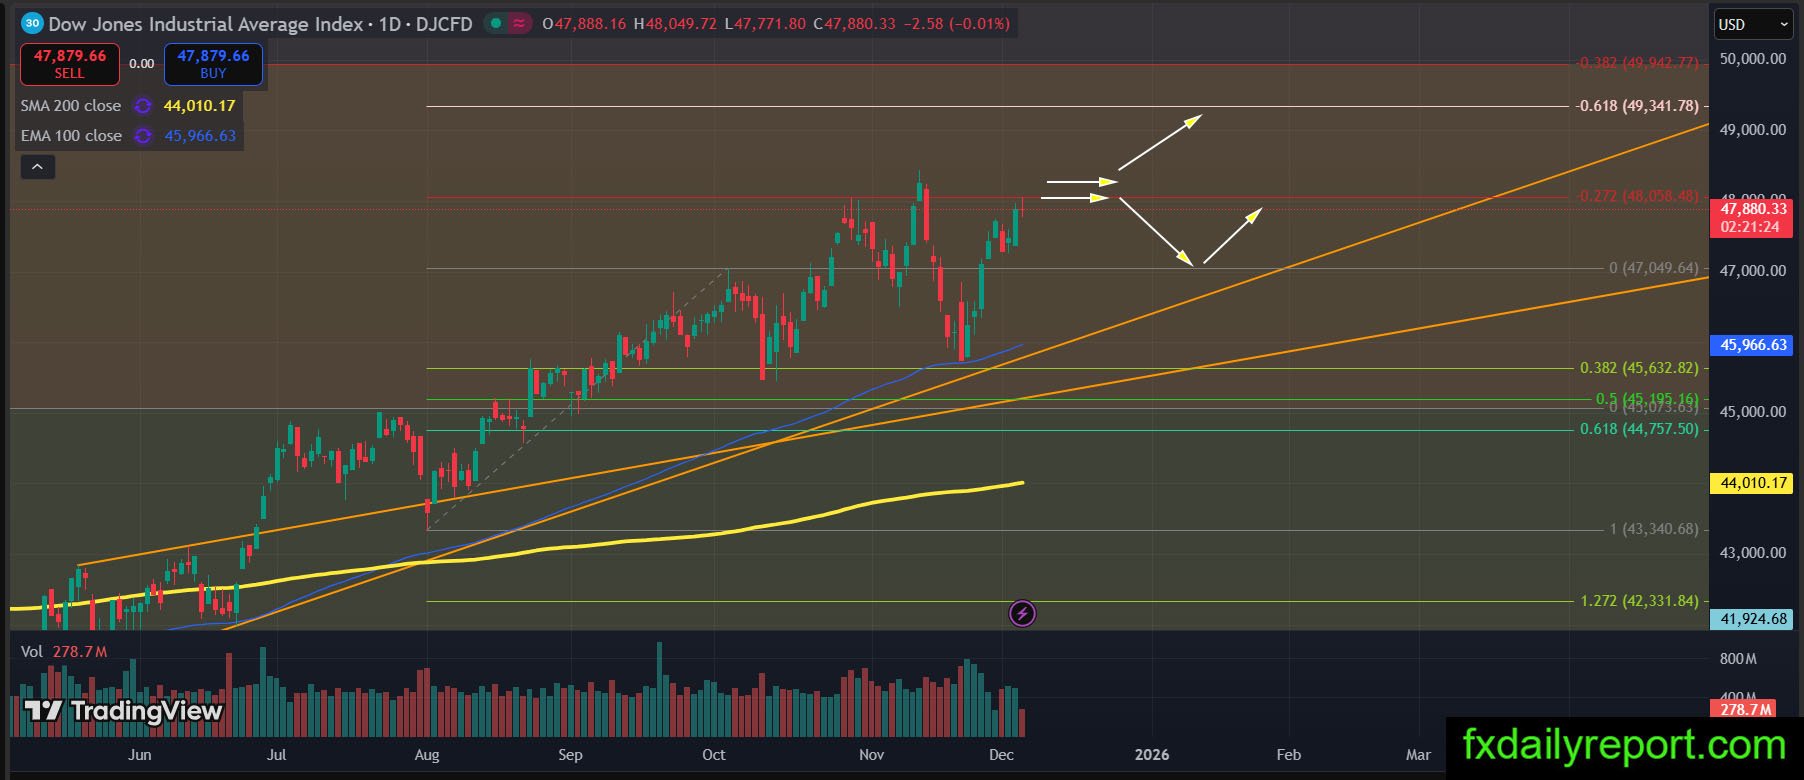Click the yellow 44,010.17 price axis label
Image resolution: width=1804 pixels, height=780 pixels.
click(1753, 483)
